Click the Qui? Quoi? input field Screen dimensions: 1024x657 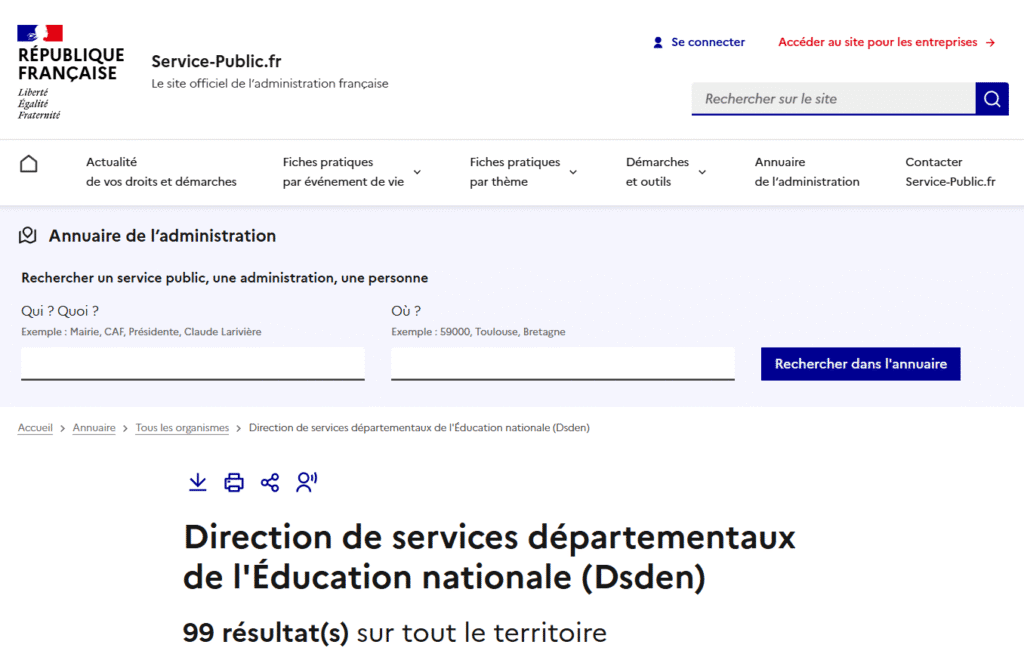point(192,363)
